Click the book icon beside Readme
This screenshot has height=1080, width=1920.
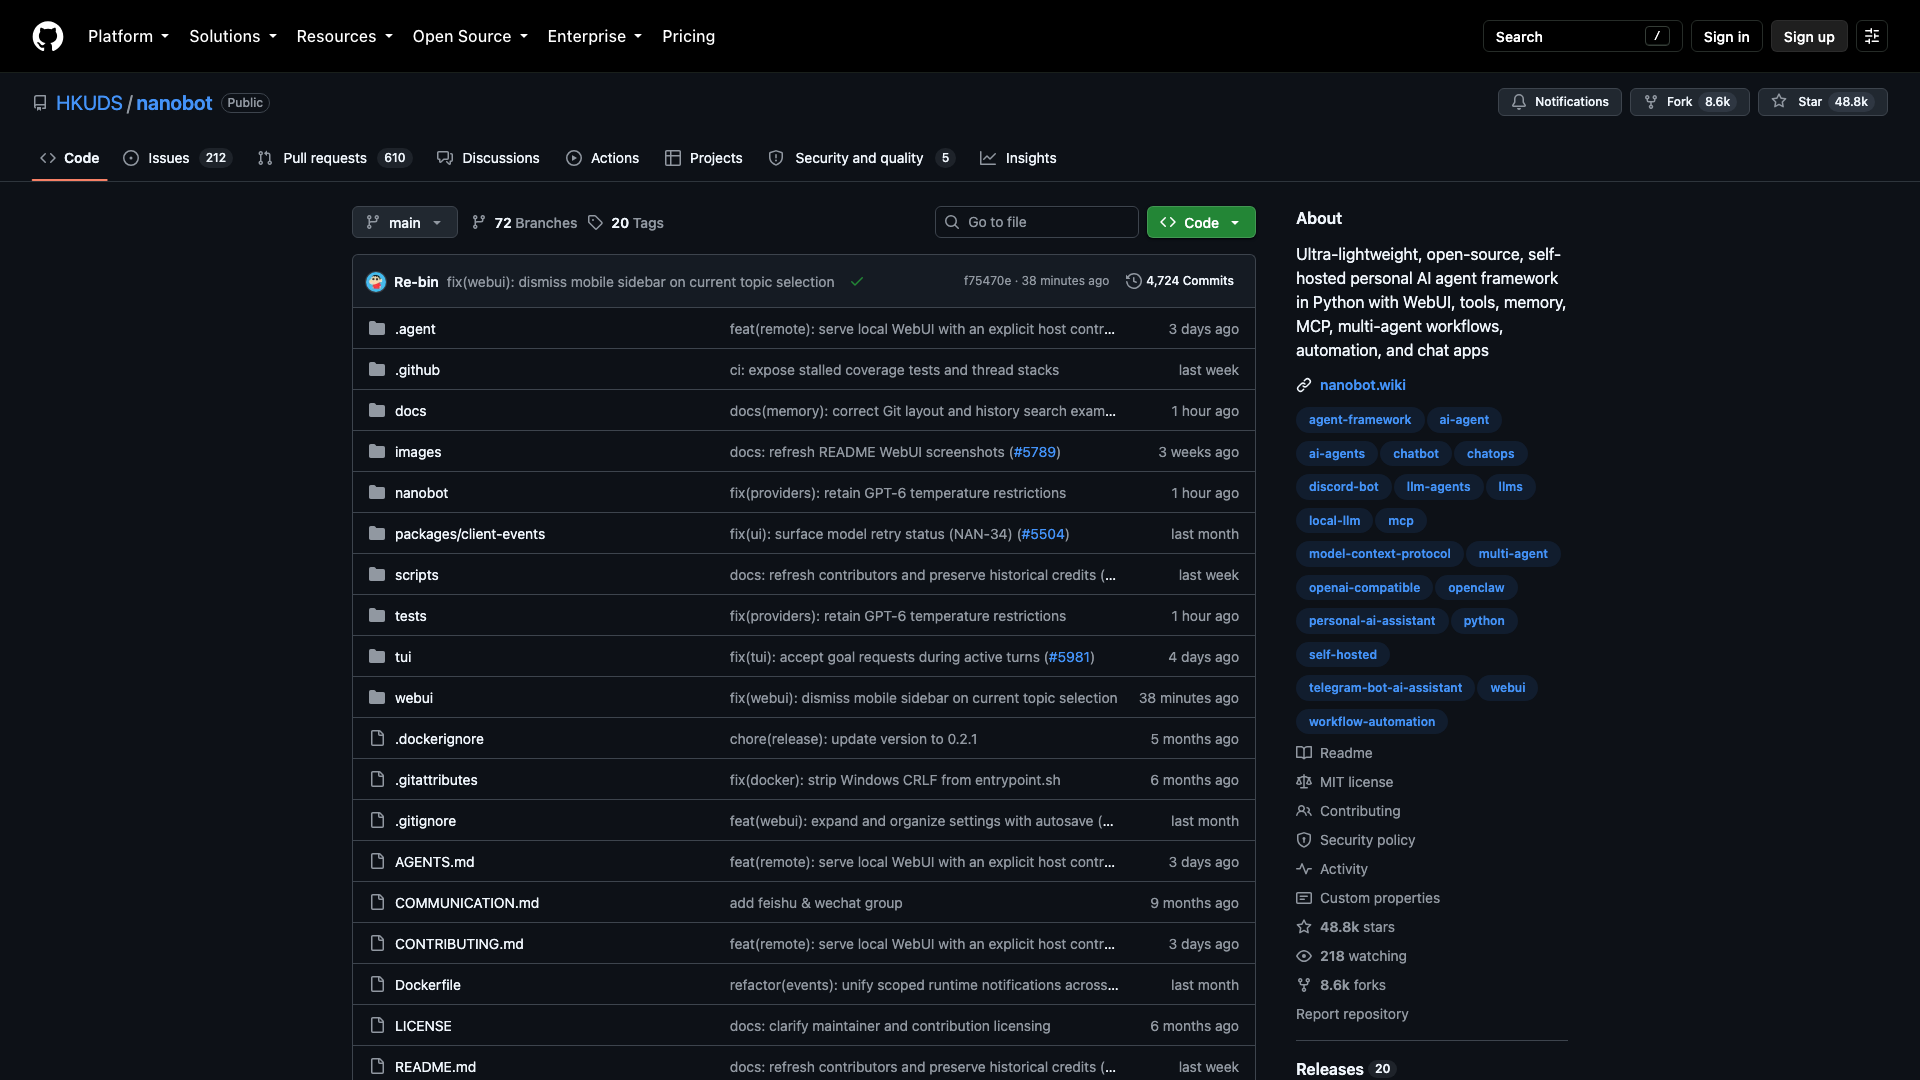point(1304,753)
